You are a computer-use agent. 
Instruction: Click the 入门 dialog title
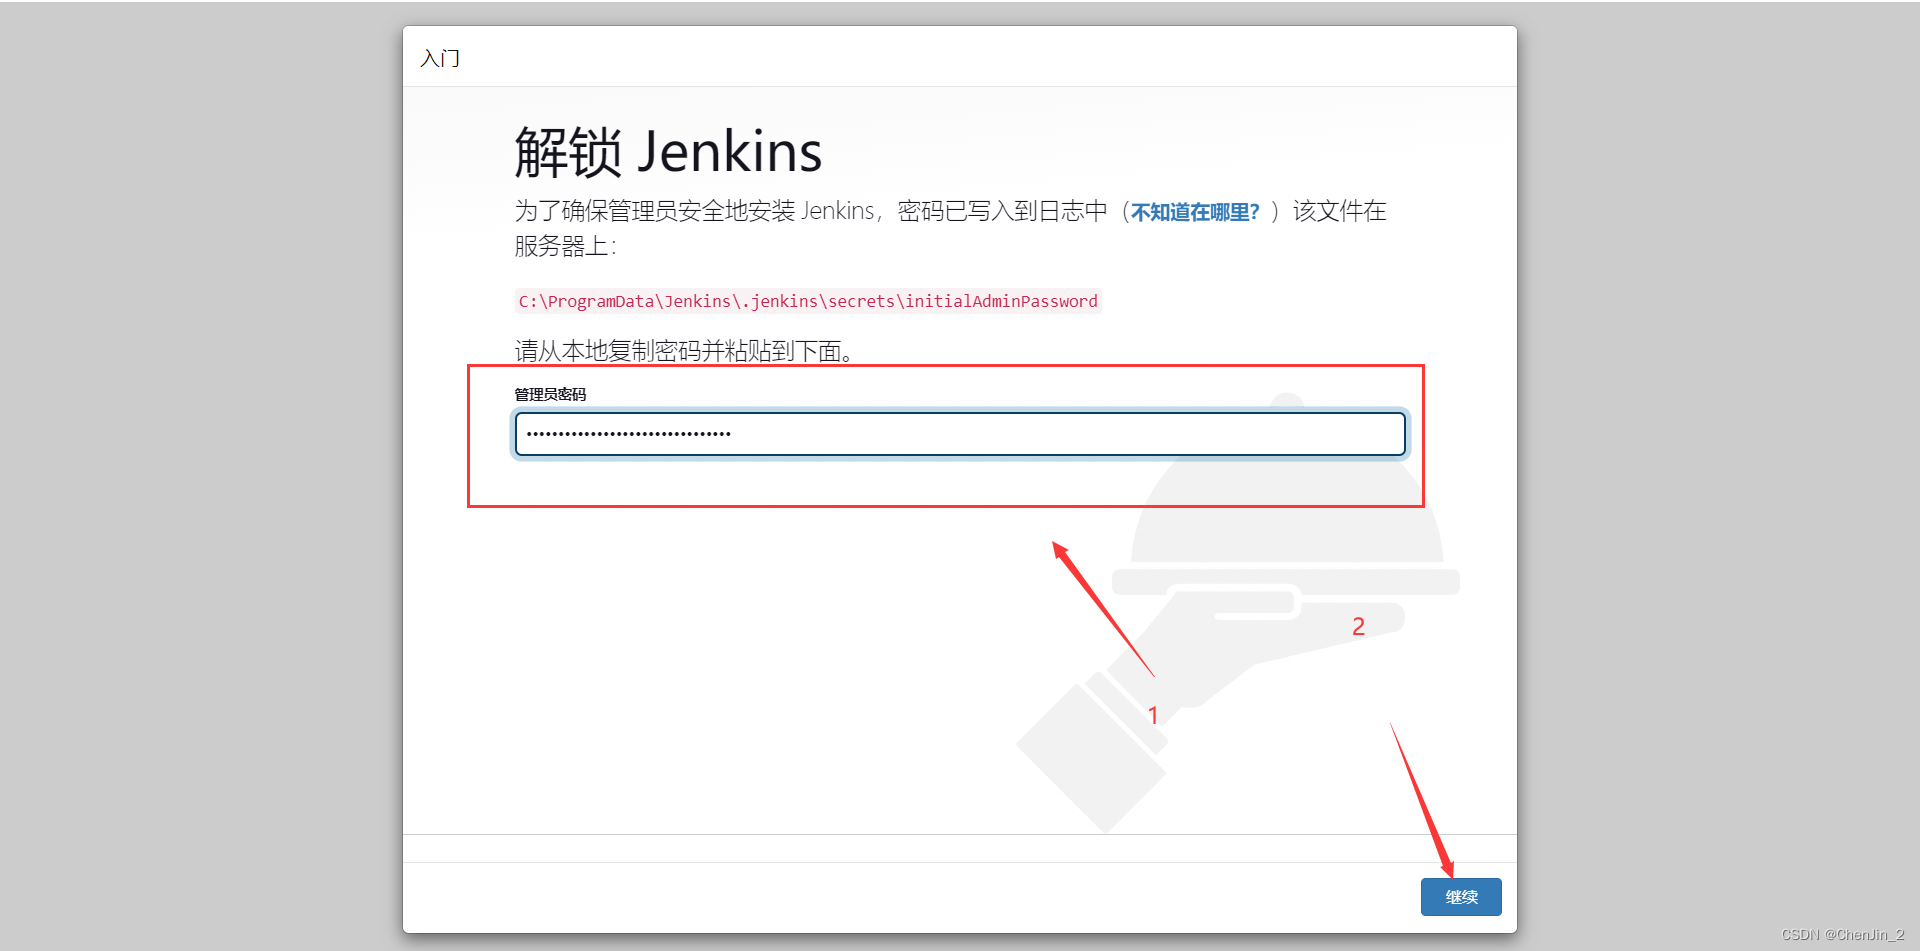(440, 58)
